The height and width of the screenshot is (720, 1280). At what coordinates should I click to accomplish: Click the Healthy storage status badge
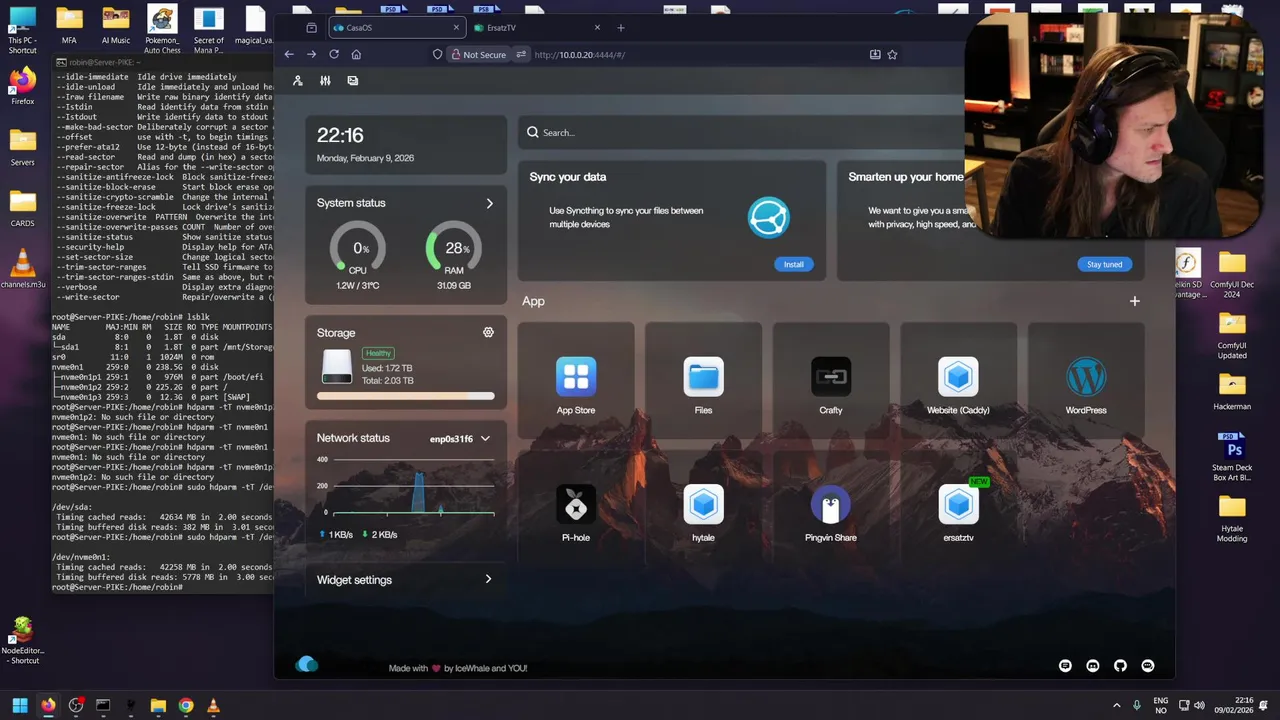pyautogui.click(x=378, y=353)
